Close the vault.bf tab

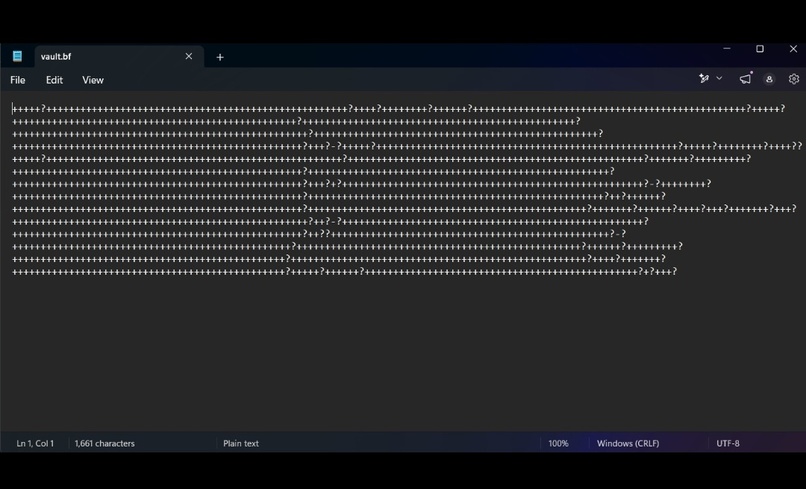click(x=189, y=57)
